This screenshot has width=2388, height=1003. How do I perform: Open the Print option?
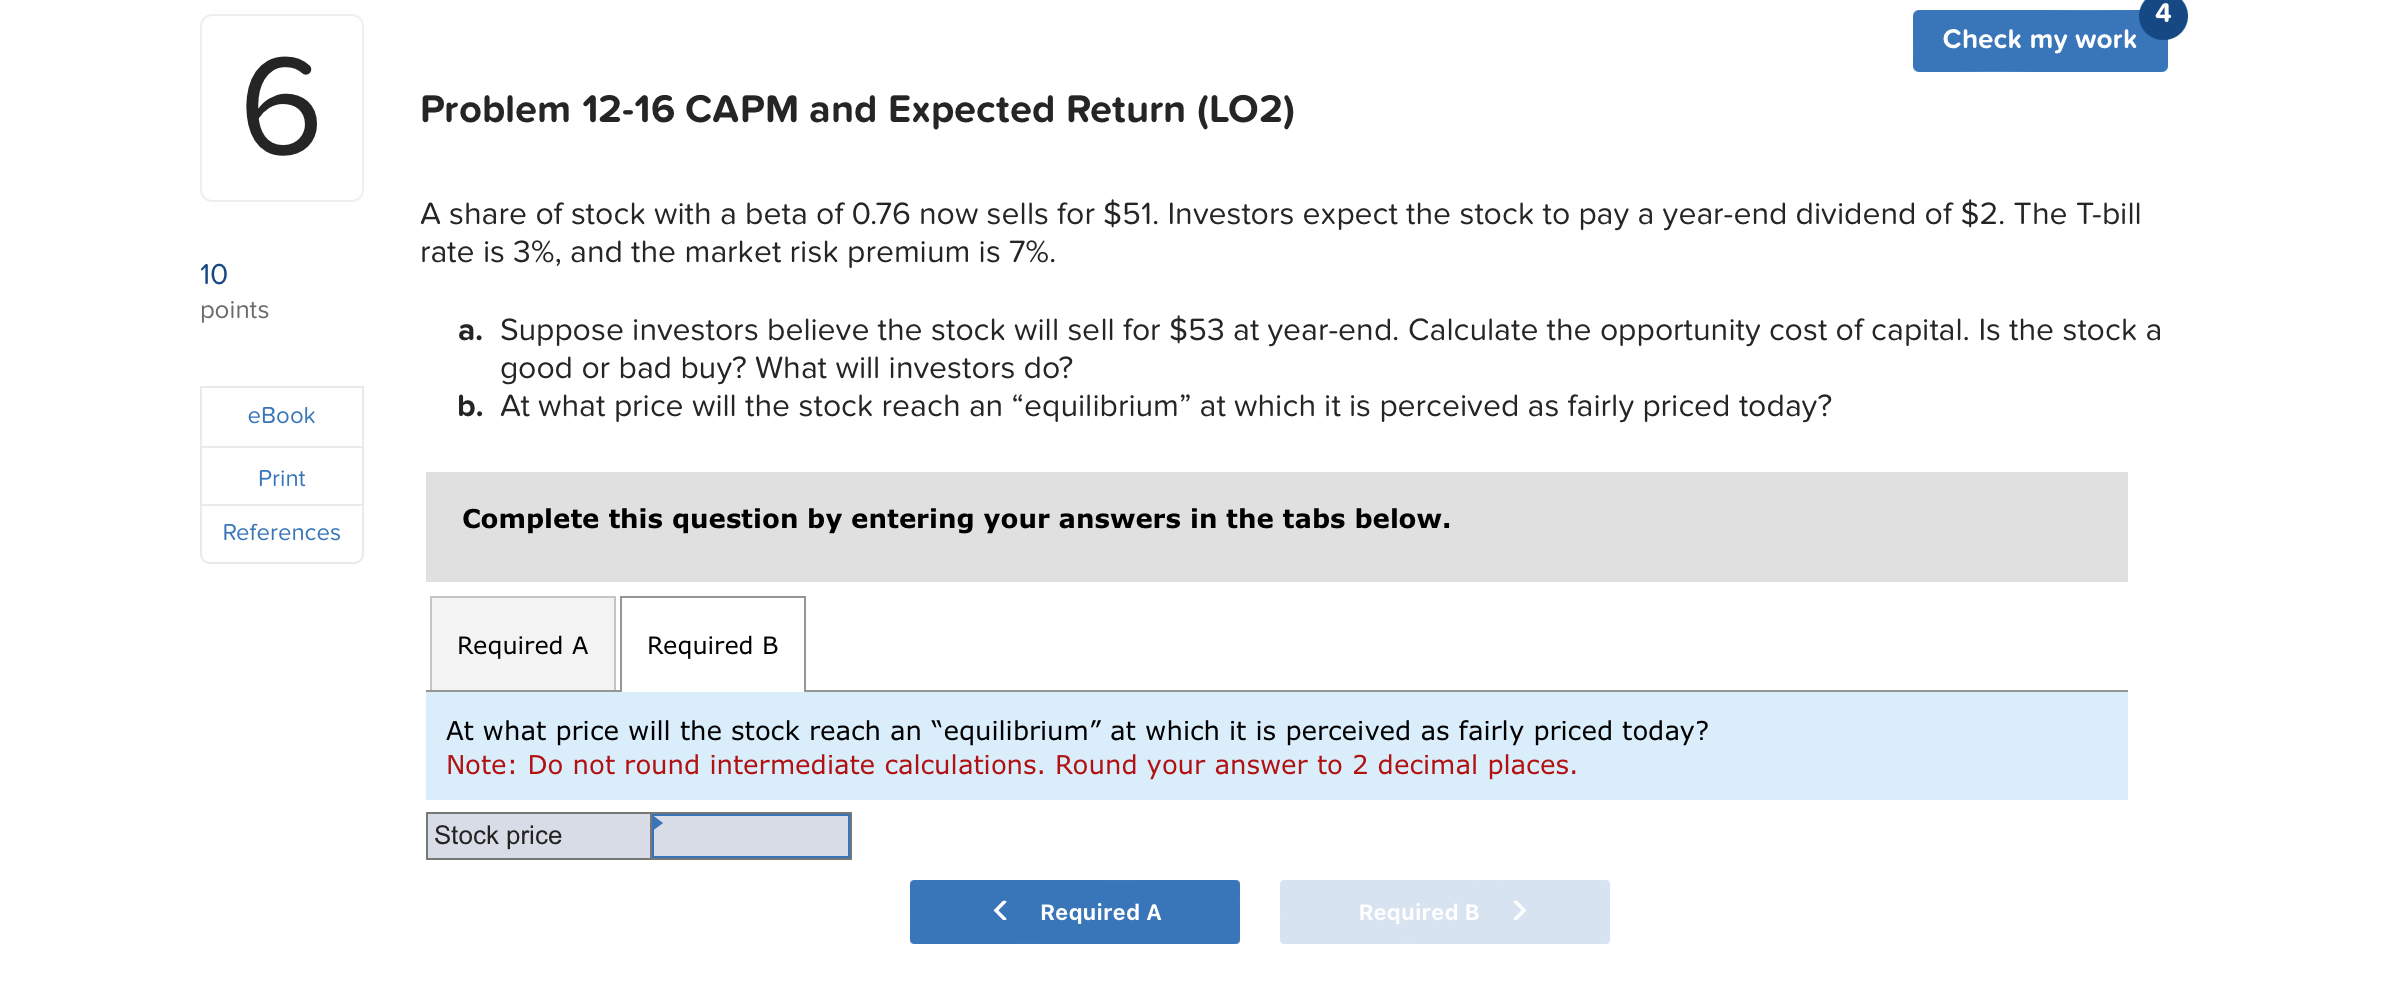280,477
